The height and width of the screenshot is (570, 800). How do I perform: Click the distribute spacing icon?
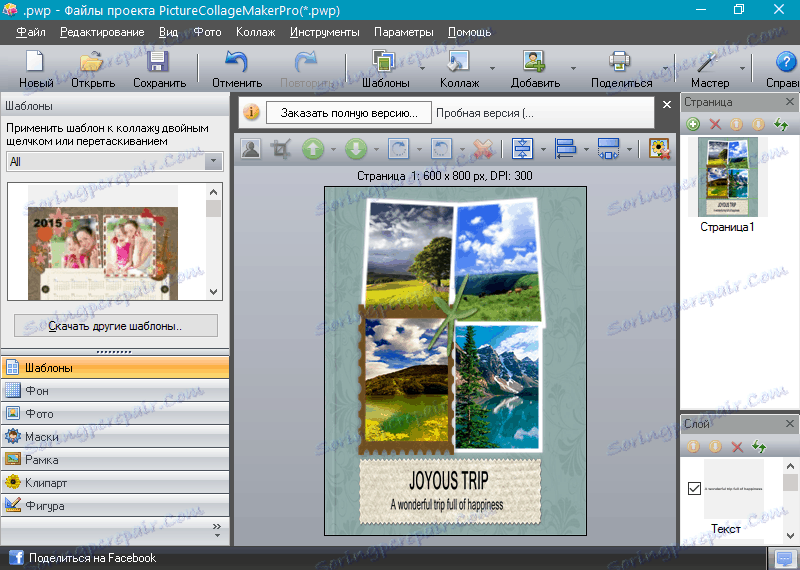(608, 149)
